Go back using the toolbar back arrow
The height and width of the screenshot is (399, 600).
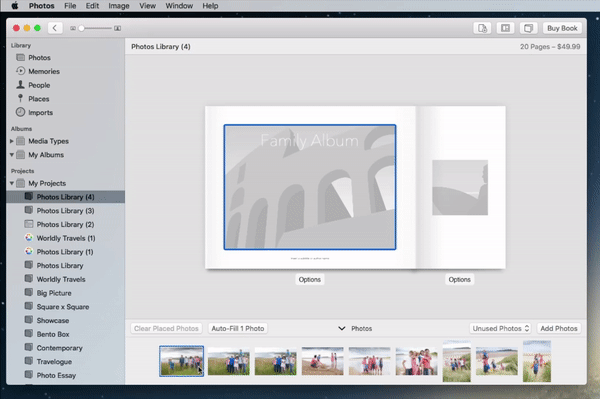point(55,28)
